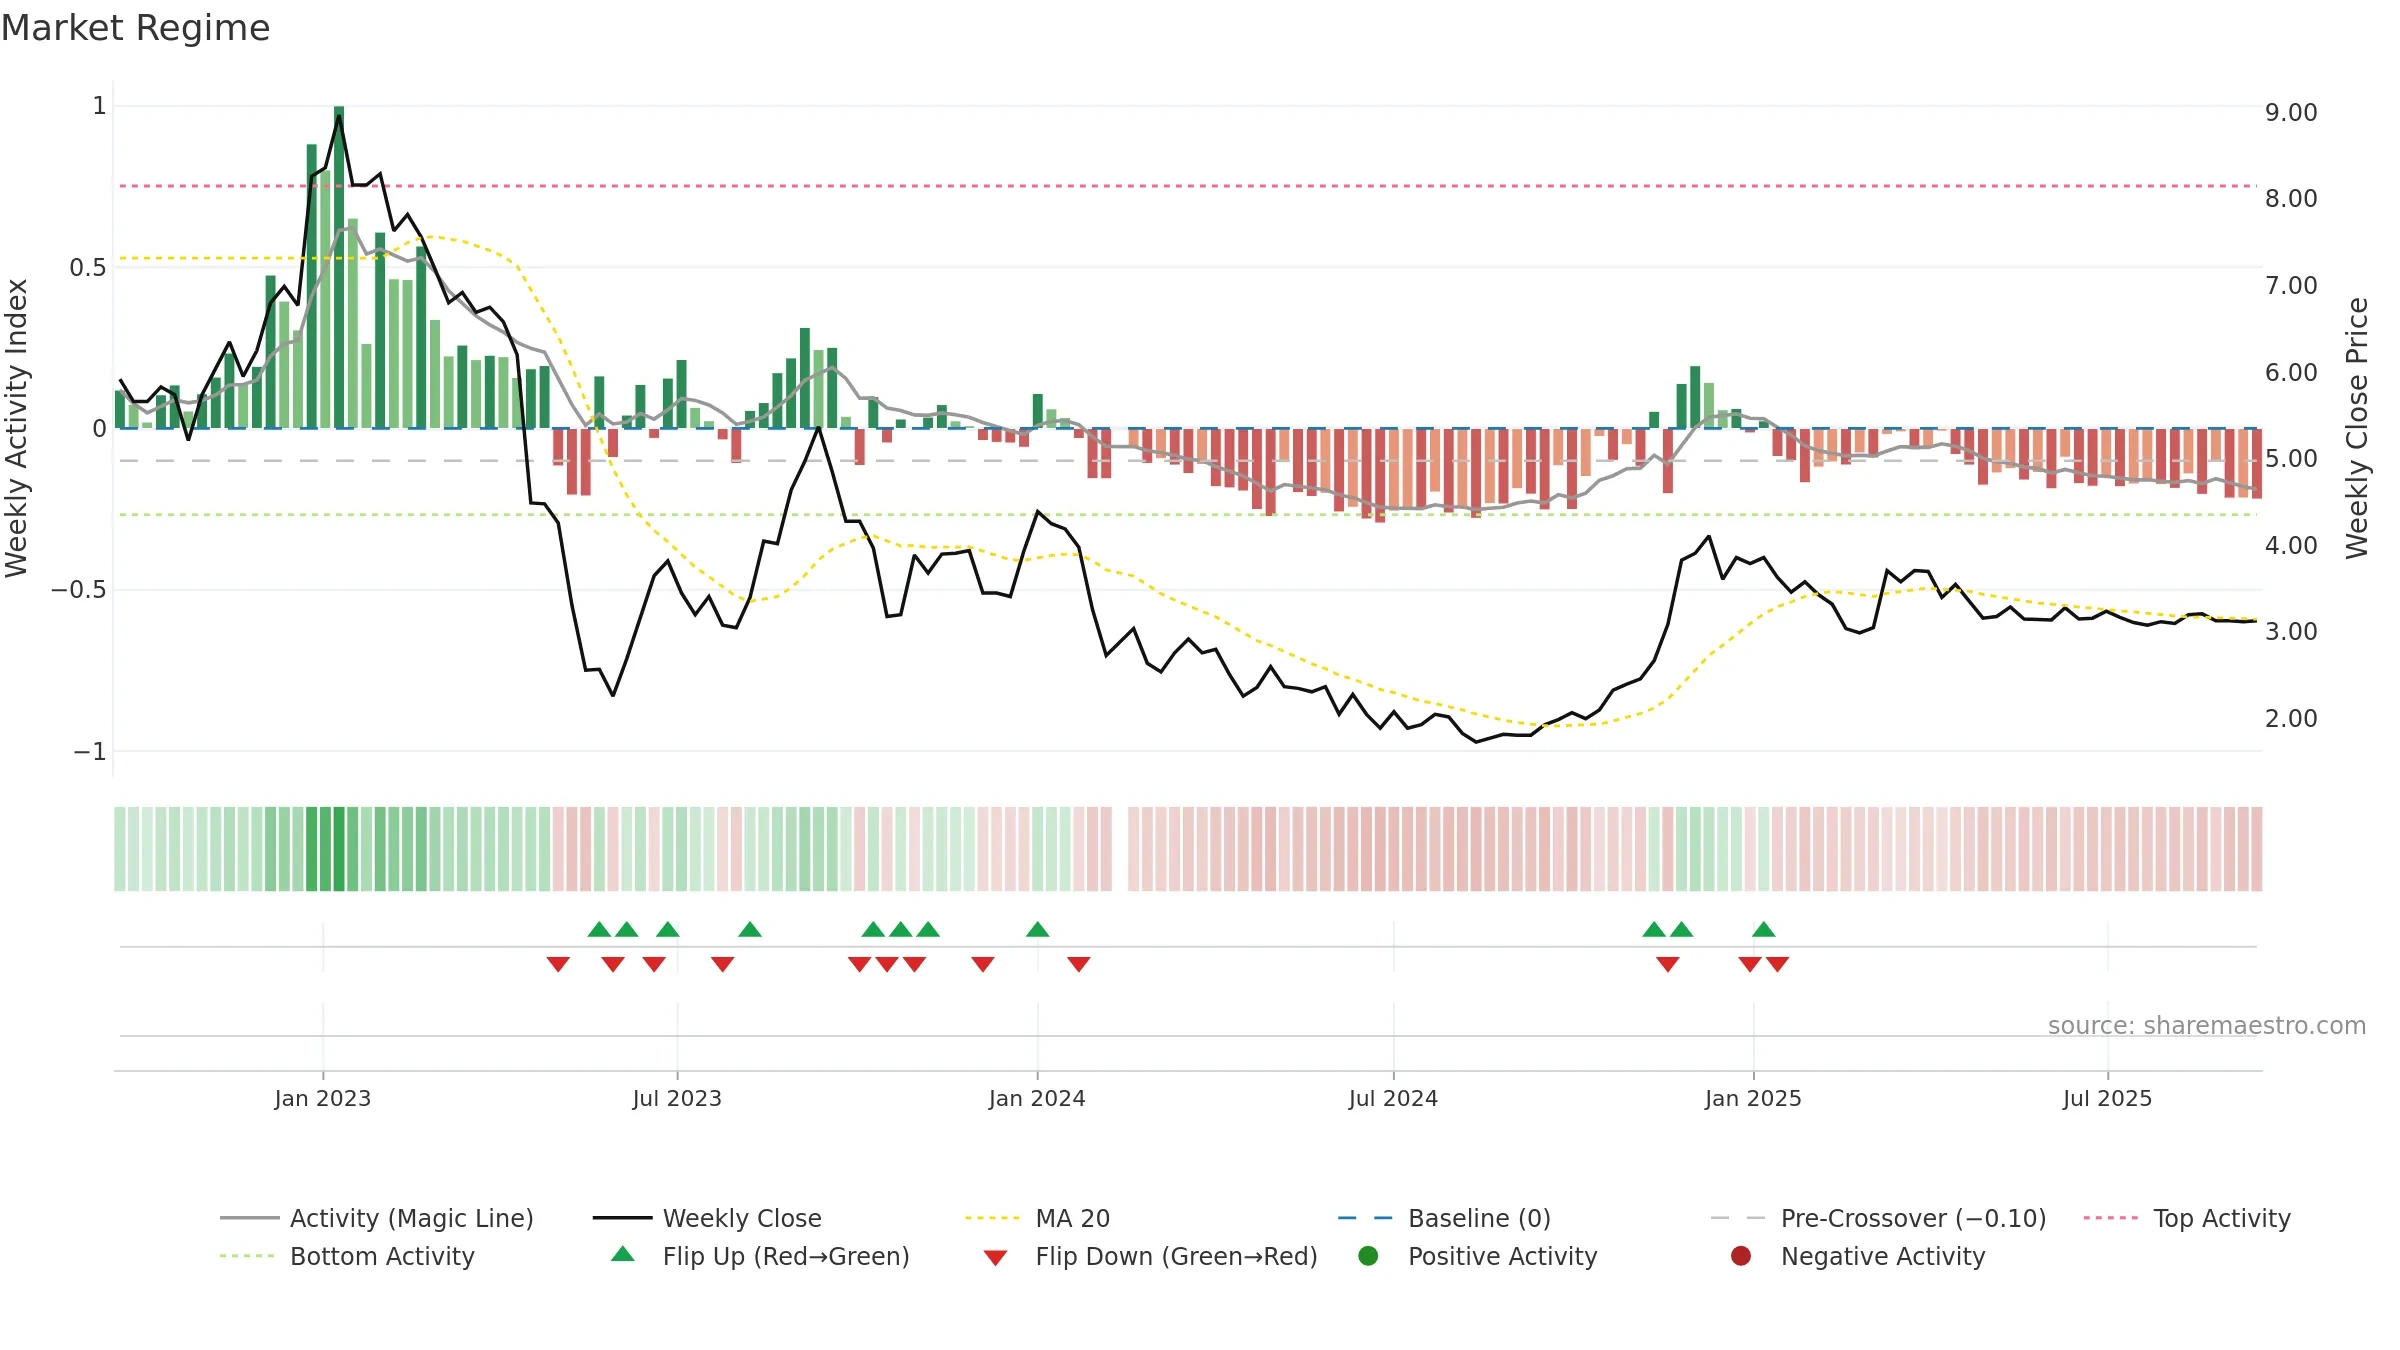Screen dimensions: 2400x1350
Task: Click the Jan 2024 axis label
Action: (x=1037, y=1098)
